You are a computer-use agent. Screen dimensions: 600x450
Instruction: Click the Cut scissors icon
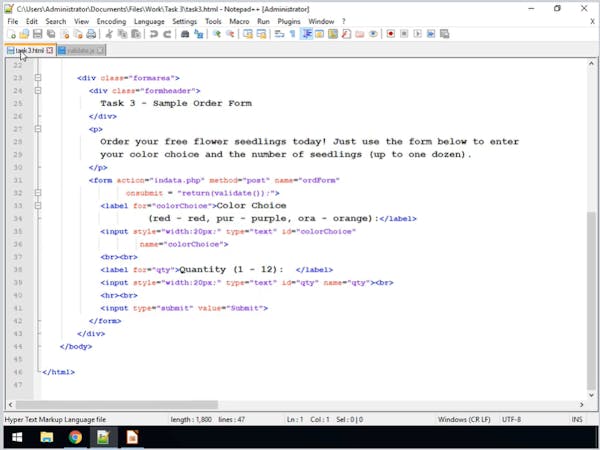tap(109, 34)
